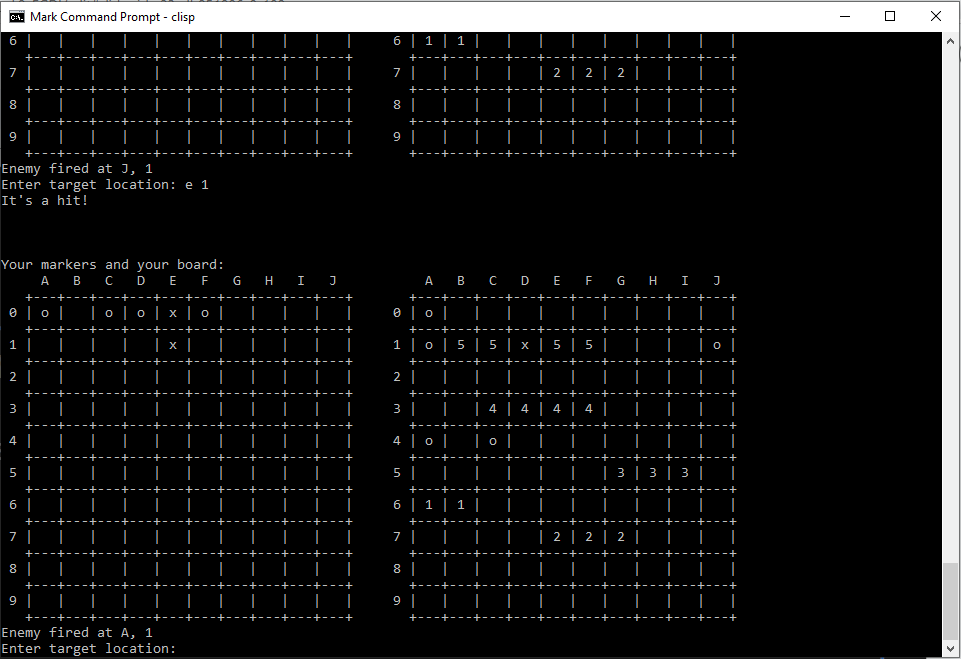Click the 'o' miss marker at C, 0 on markers grid
Viewport: 961px width, 659px height.
point(109,313)
